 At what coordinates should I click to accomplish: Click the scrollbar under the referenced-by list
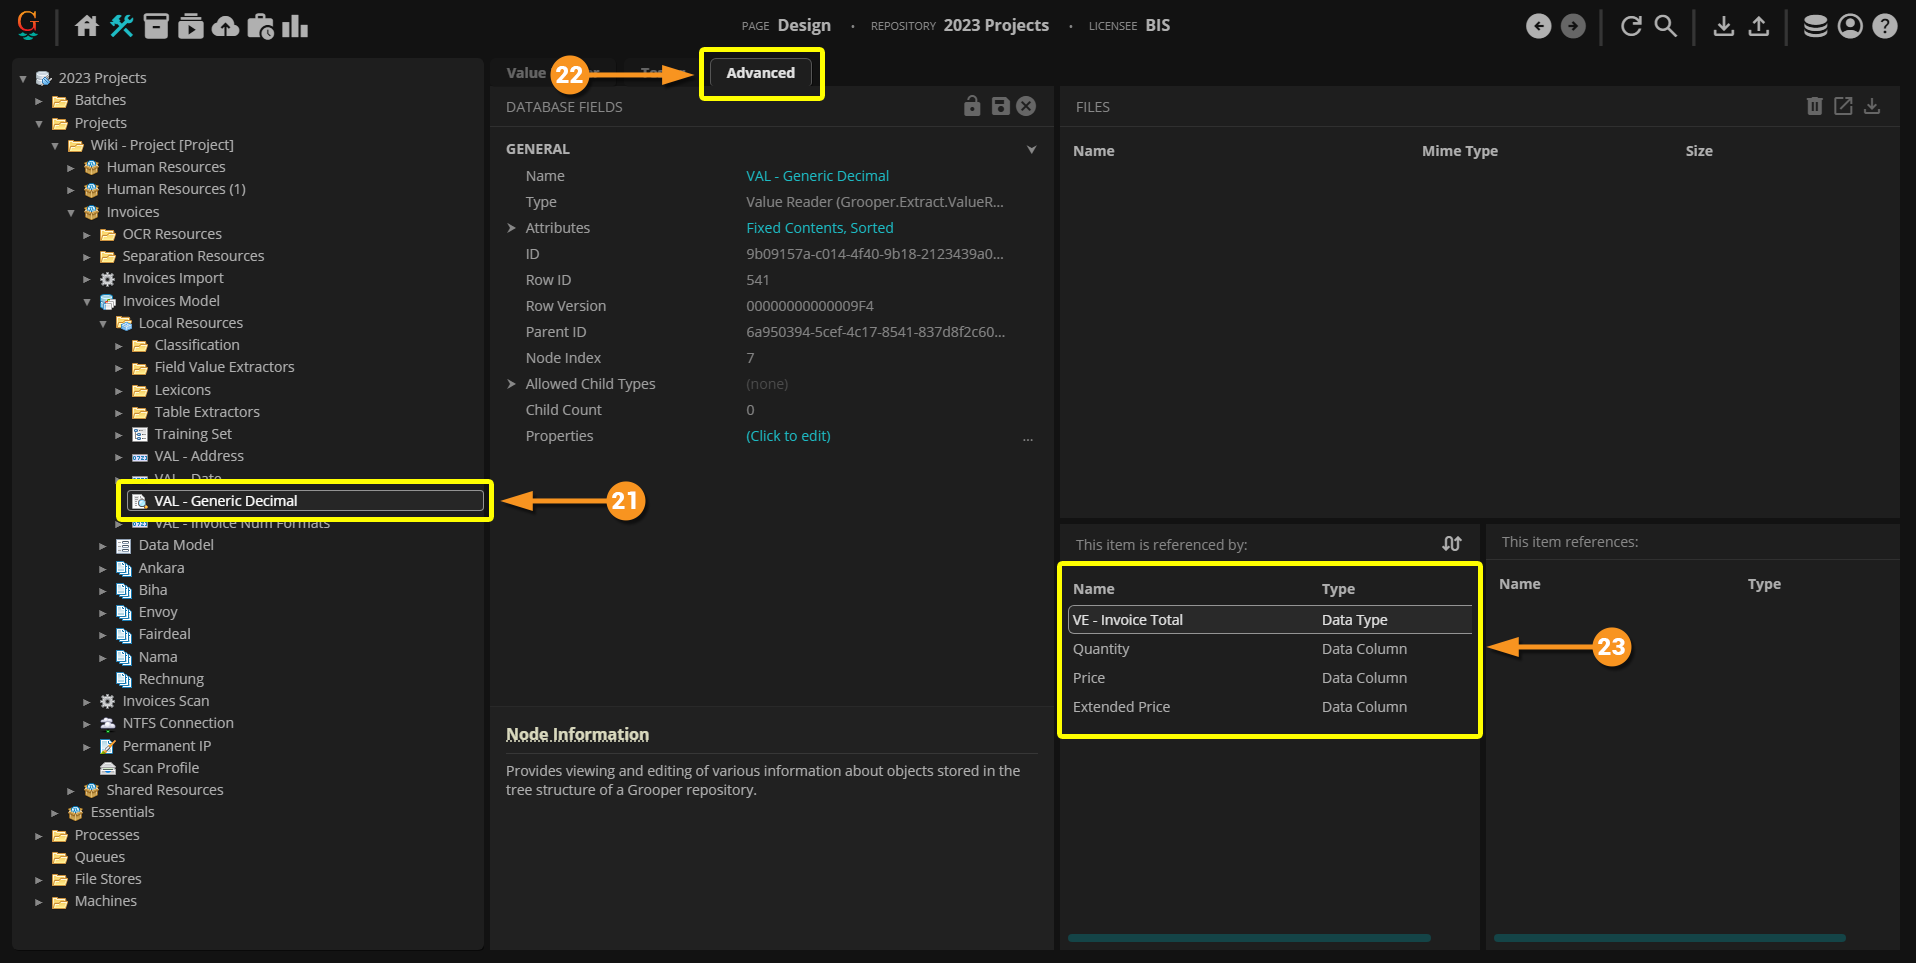coord(1249,938)
